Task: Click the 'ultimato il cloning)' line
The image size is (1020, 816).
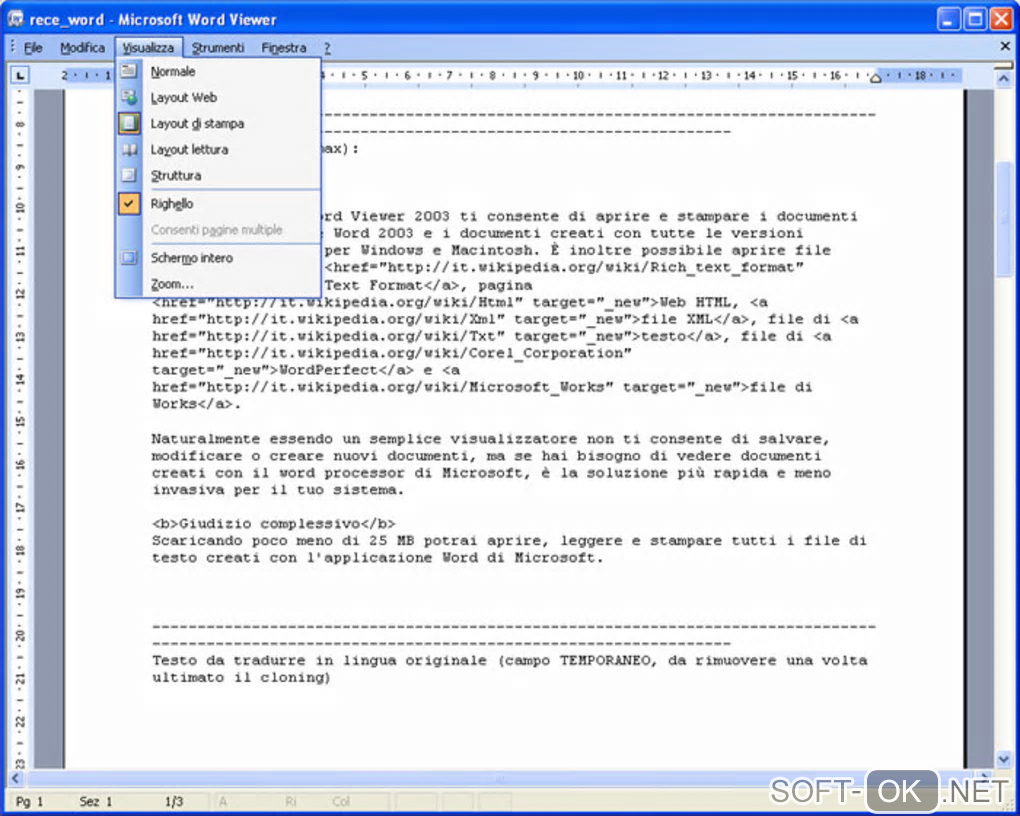Action: point(241,677)
